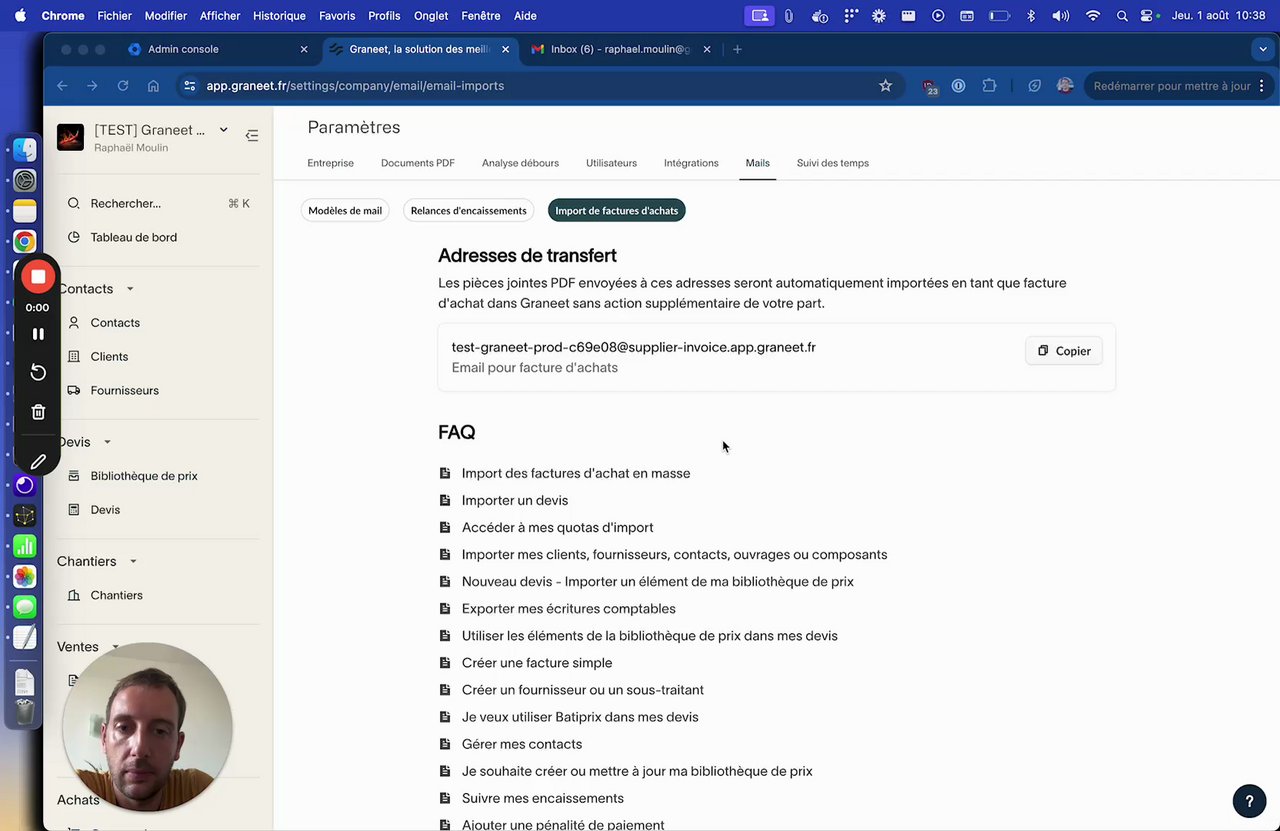Switch to the Entreprise settings tab
The image size is (1280, 831).
(x=330, y=163)
